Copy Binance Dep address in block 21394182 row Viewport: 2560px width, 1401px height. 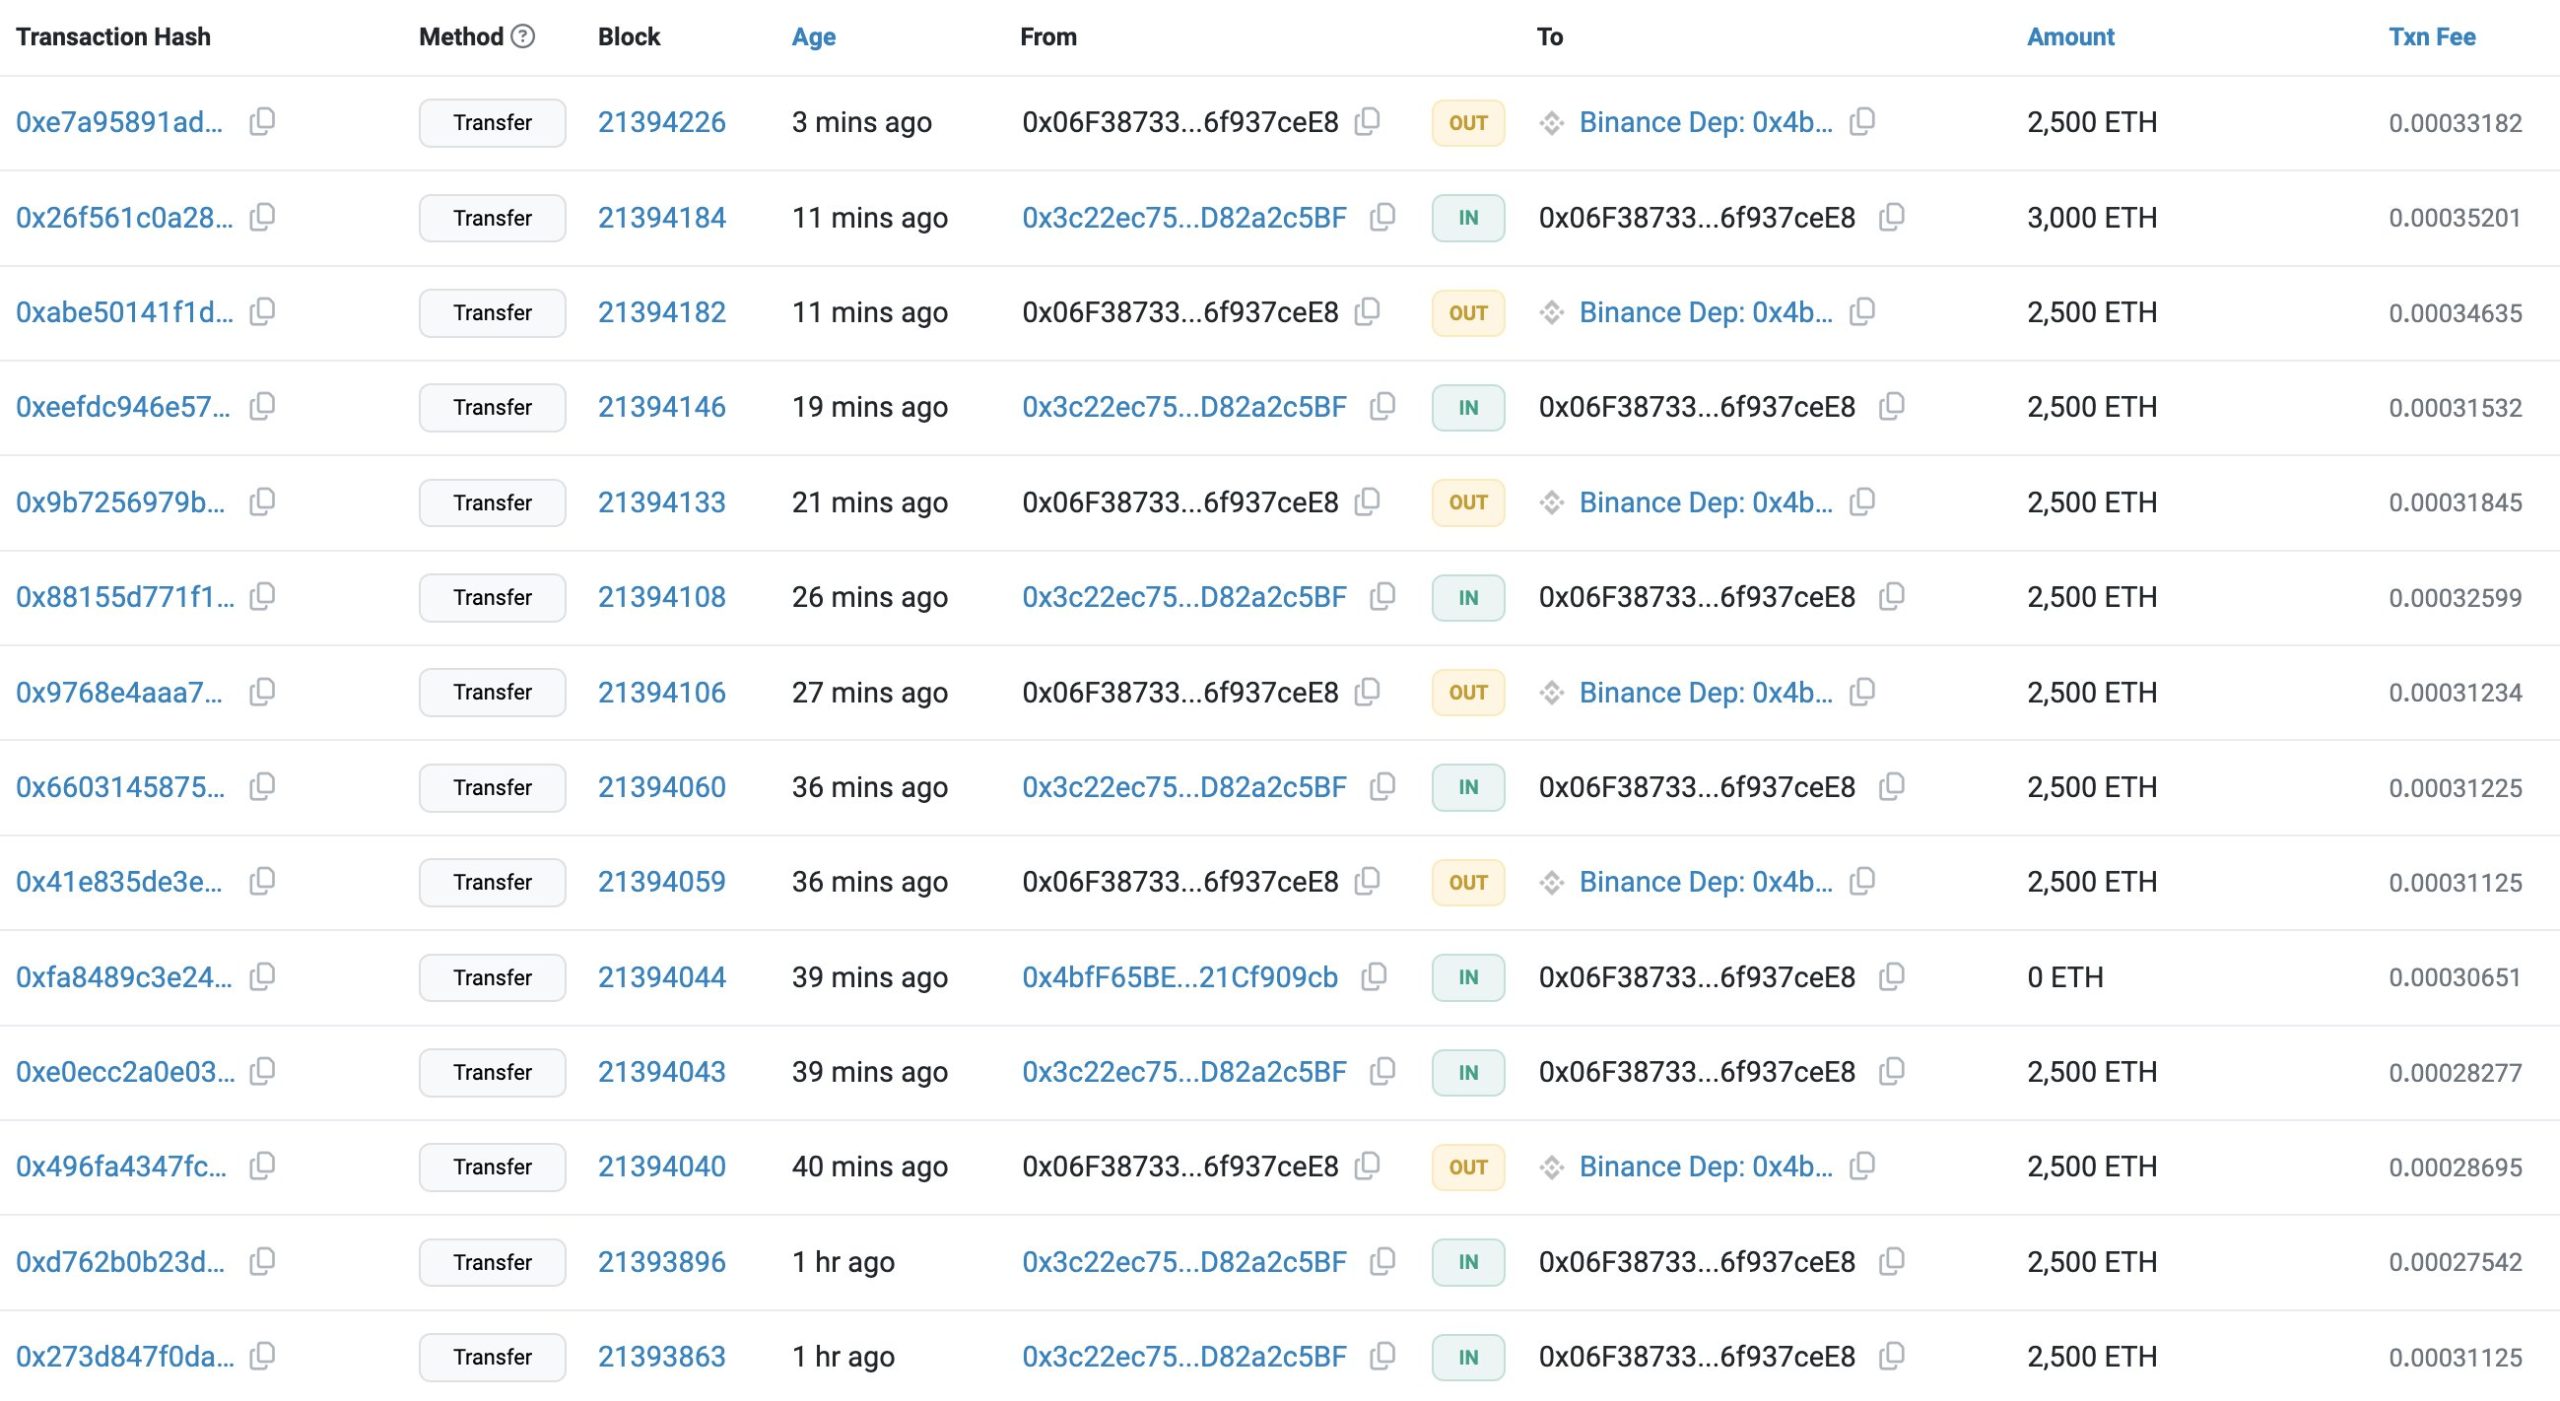[x=1862, y=312]
